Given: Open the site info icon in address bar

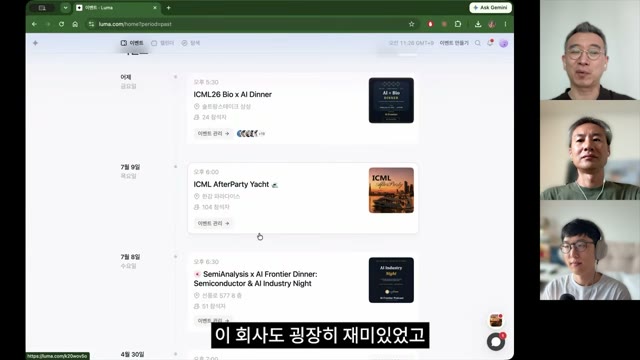Looking at the screenshot, I should 91,24.
